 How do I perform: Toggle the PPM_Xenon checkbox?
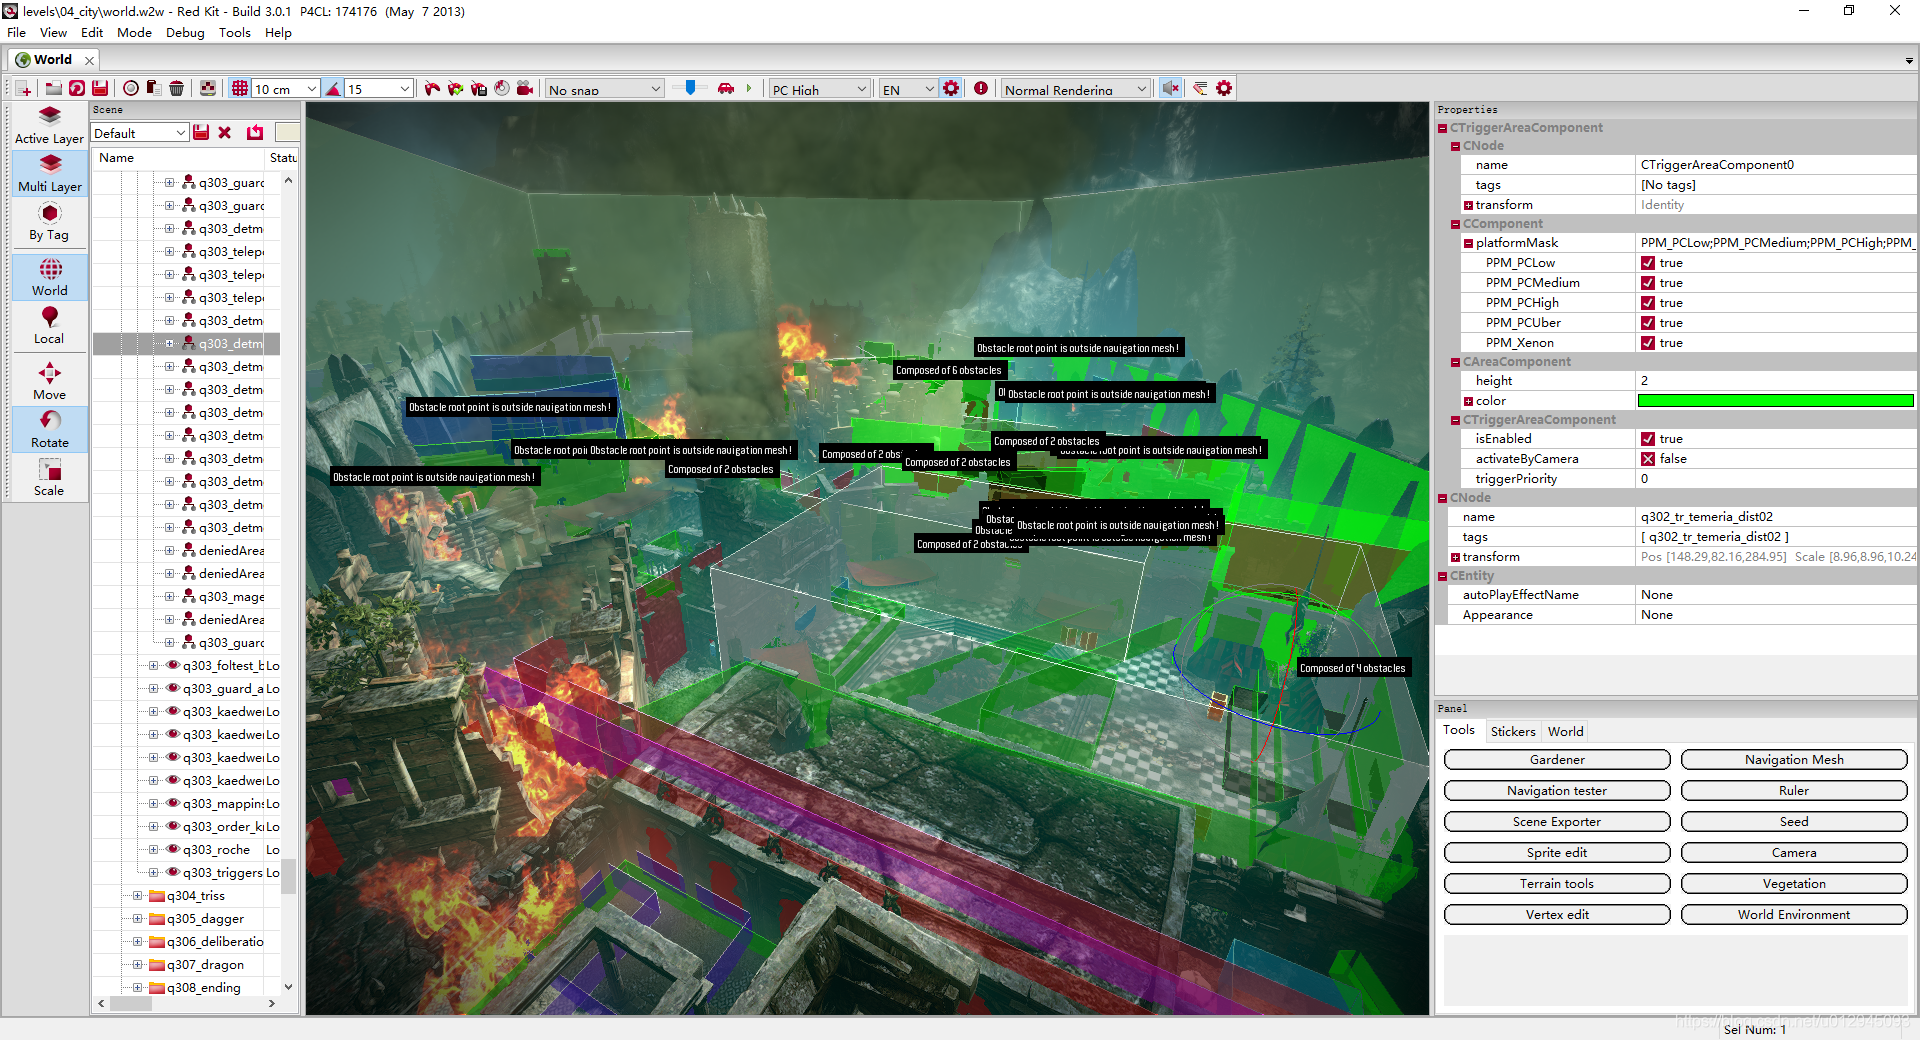pyautogui.click(x=1648, y=343)
